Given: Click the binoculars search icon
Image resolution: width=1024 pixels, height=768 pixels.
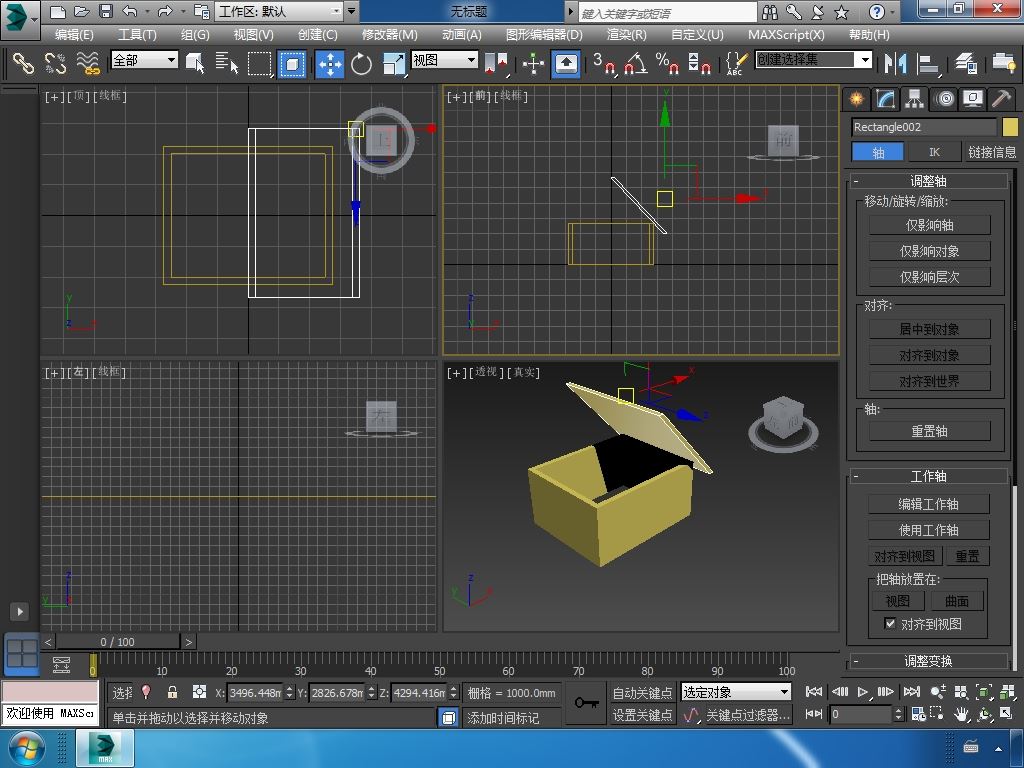Looking at the screenshot, I should coord(771,12).
